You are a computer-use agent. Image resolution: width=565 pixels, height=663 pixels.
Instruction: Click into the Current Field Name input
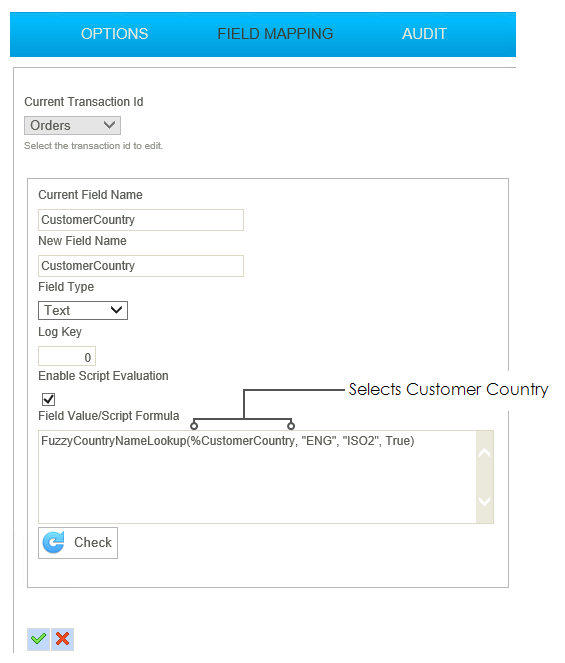pos(141,220)
